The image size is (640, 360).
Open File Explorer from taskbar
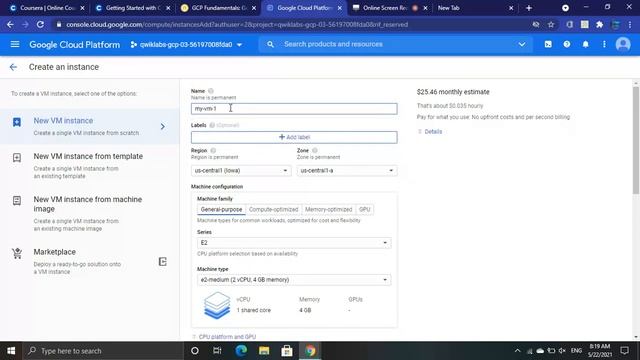coord(264,351)
